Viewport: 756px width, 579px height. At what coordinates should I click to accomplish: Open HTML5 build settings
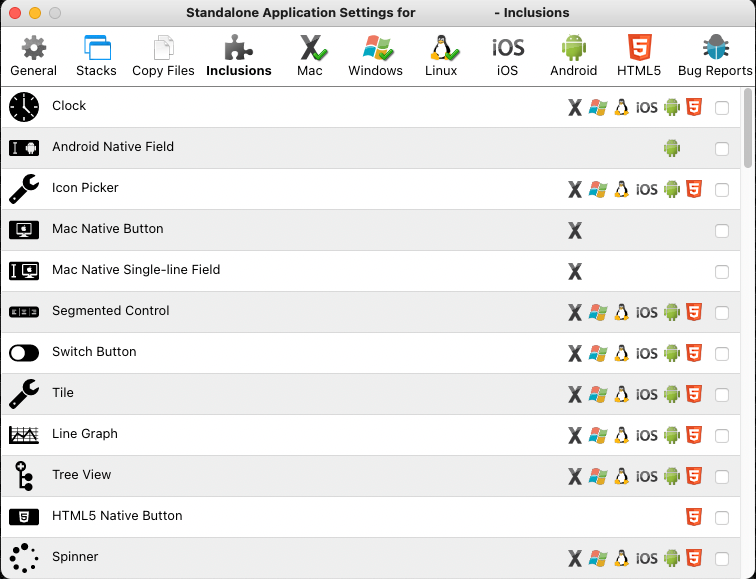coord(639,55)
